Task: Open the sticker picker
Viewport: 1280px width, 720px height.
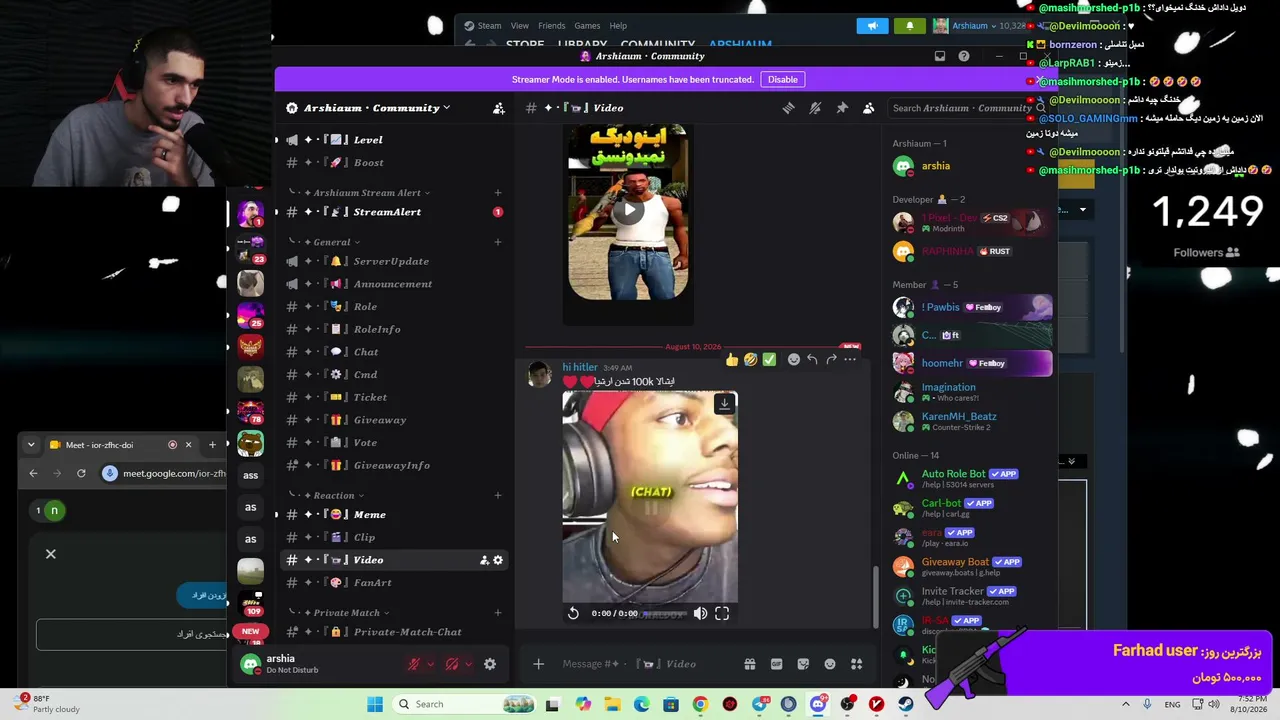Action: [x=803, y=664]
